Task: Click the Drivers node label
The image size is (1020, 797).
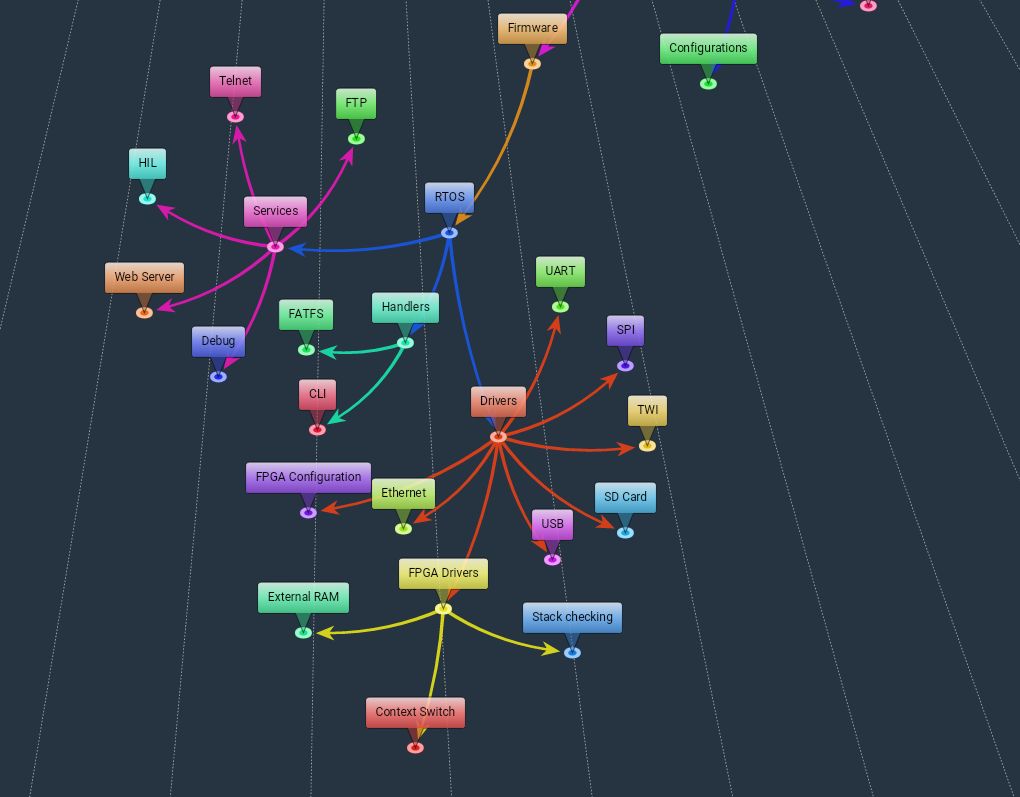Action: [498, 401]
